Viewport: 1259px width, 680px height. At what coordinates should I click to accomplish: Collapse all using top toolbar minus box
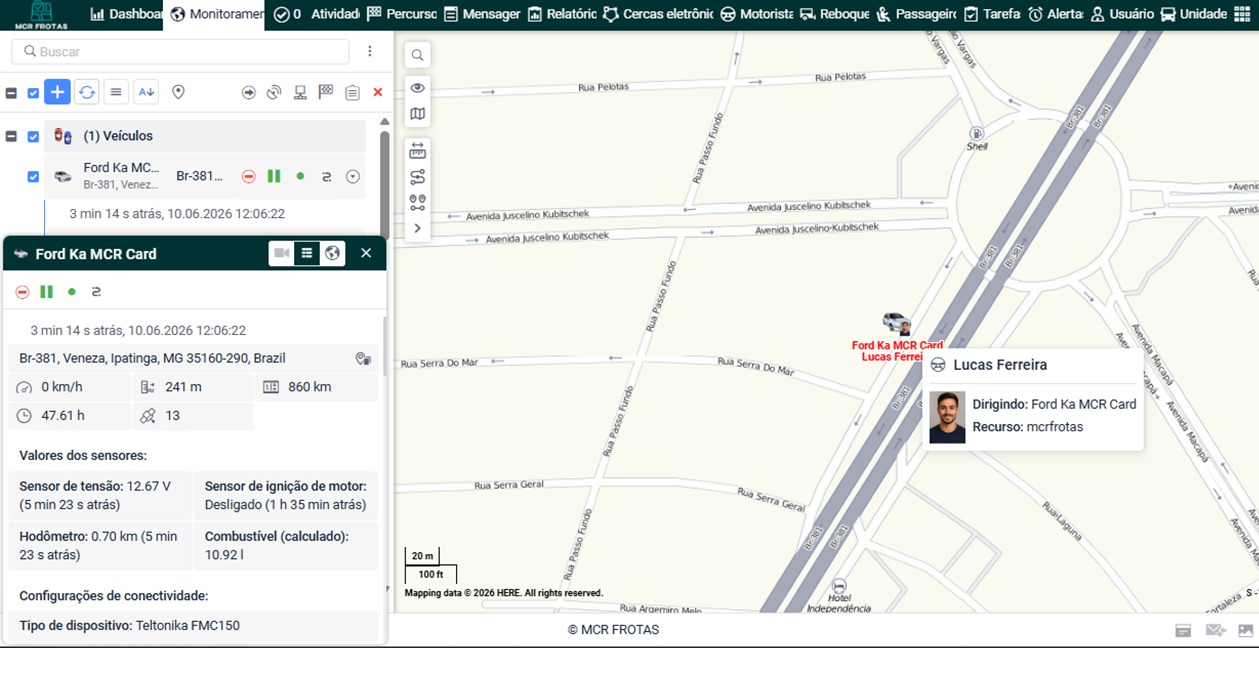tap(11, 93)
